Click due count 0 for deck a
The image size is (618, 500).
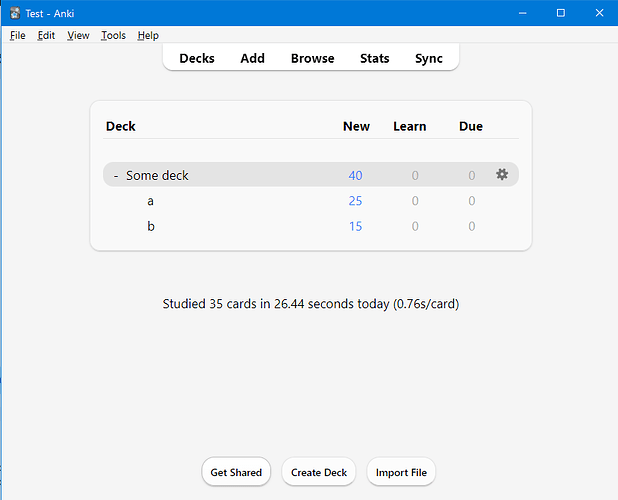click(472, 201)
